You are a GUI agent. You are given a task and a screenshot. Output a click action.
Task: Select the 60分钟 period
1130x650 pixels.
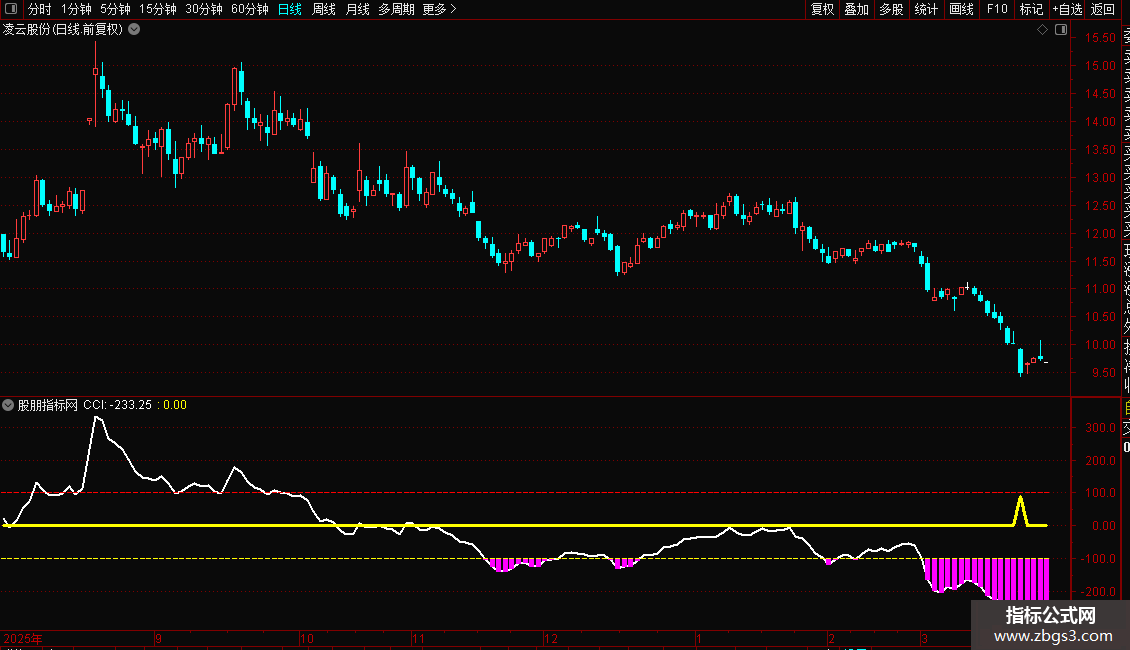click(250, 9)
